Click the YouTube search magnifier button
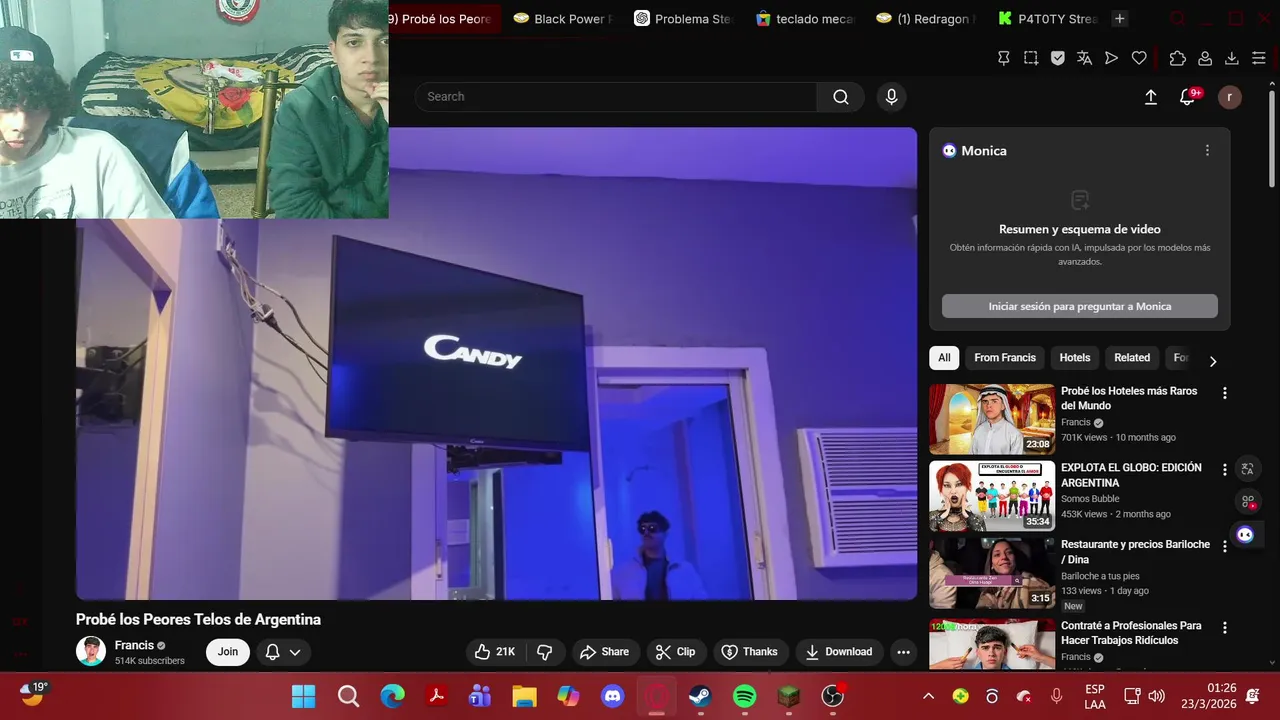 pyautogui.click(x=841, y=97)
